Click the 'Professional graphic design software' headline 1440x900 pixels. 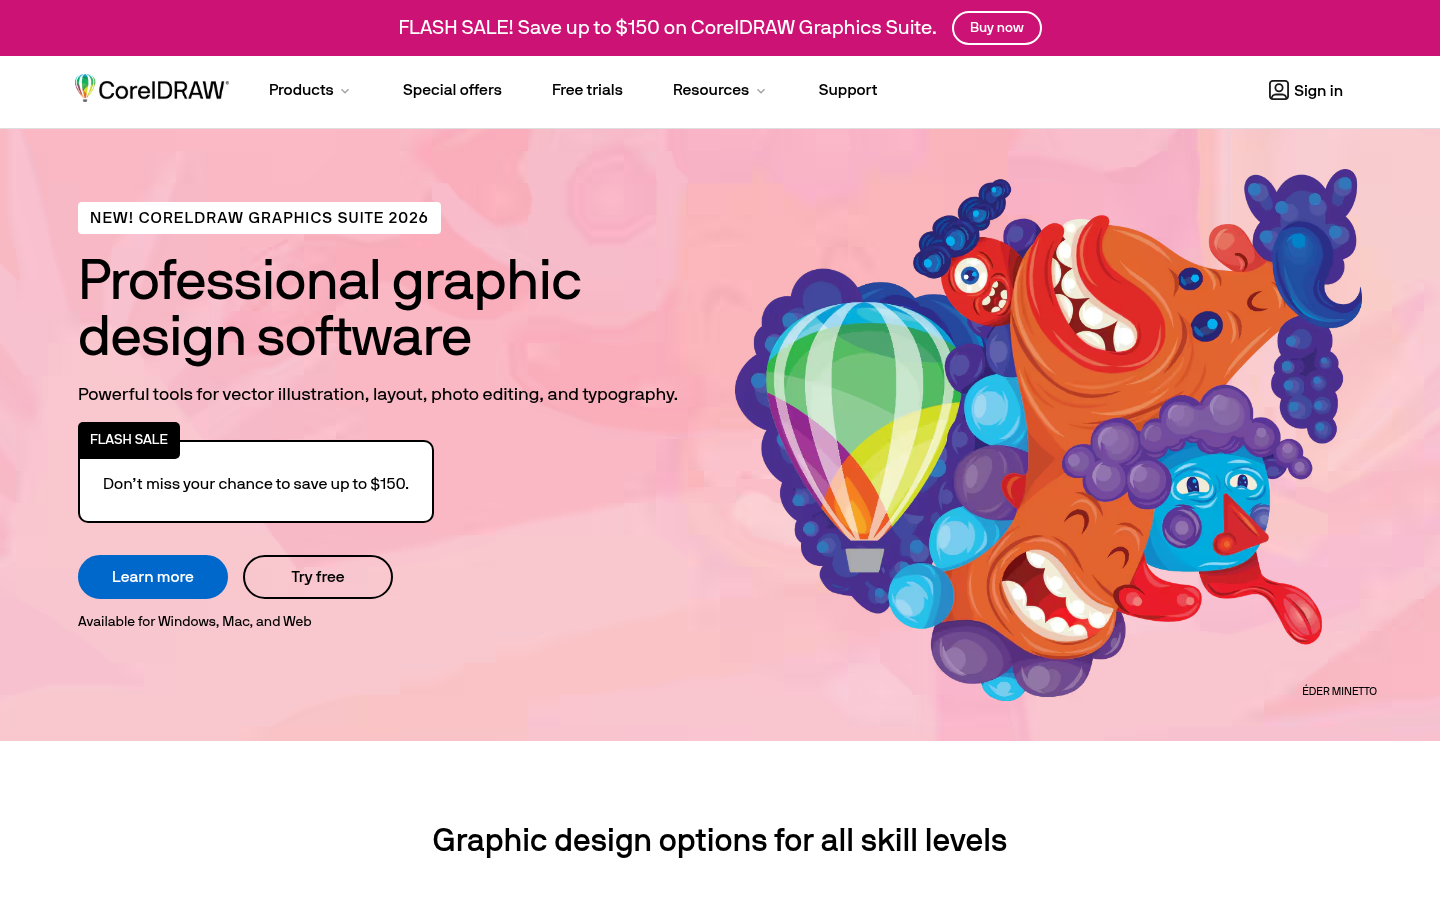pos(330,308)
